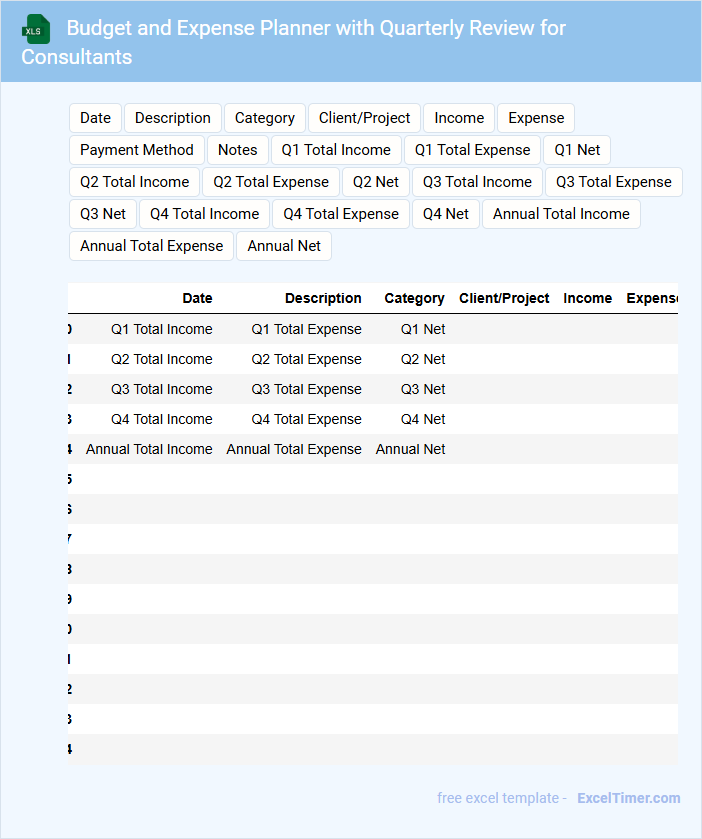Select the Annual Net tag

coord(284,246)
